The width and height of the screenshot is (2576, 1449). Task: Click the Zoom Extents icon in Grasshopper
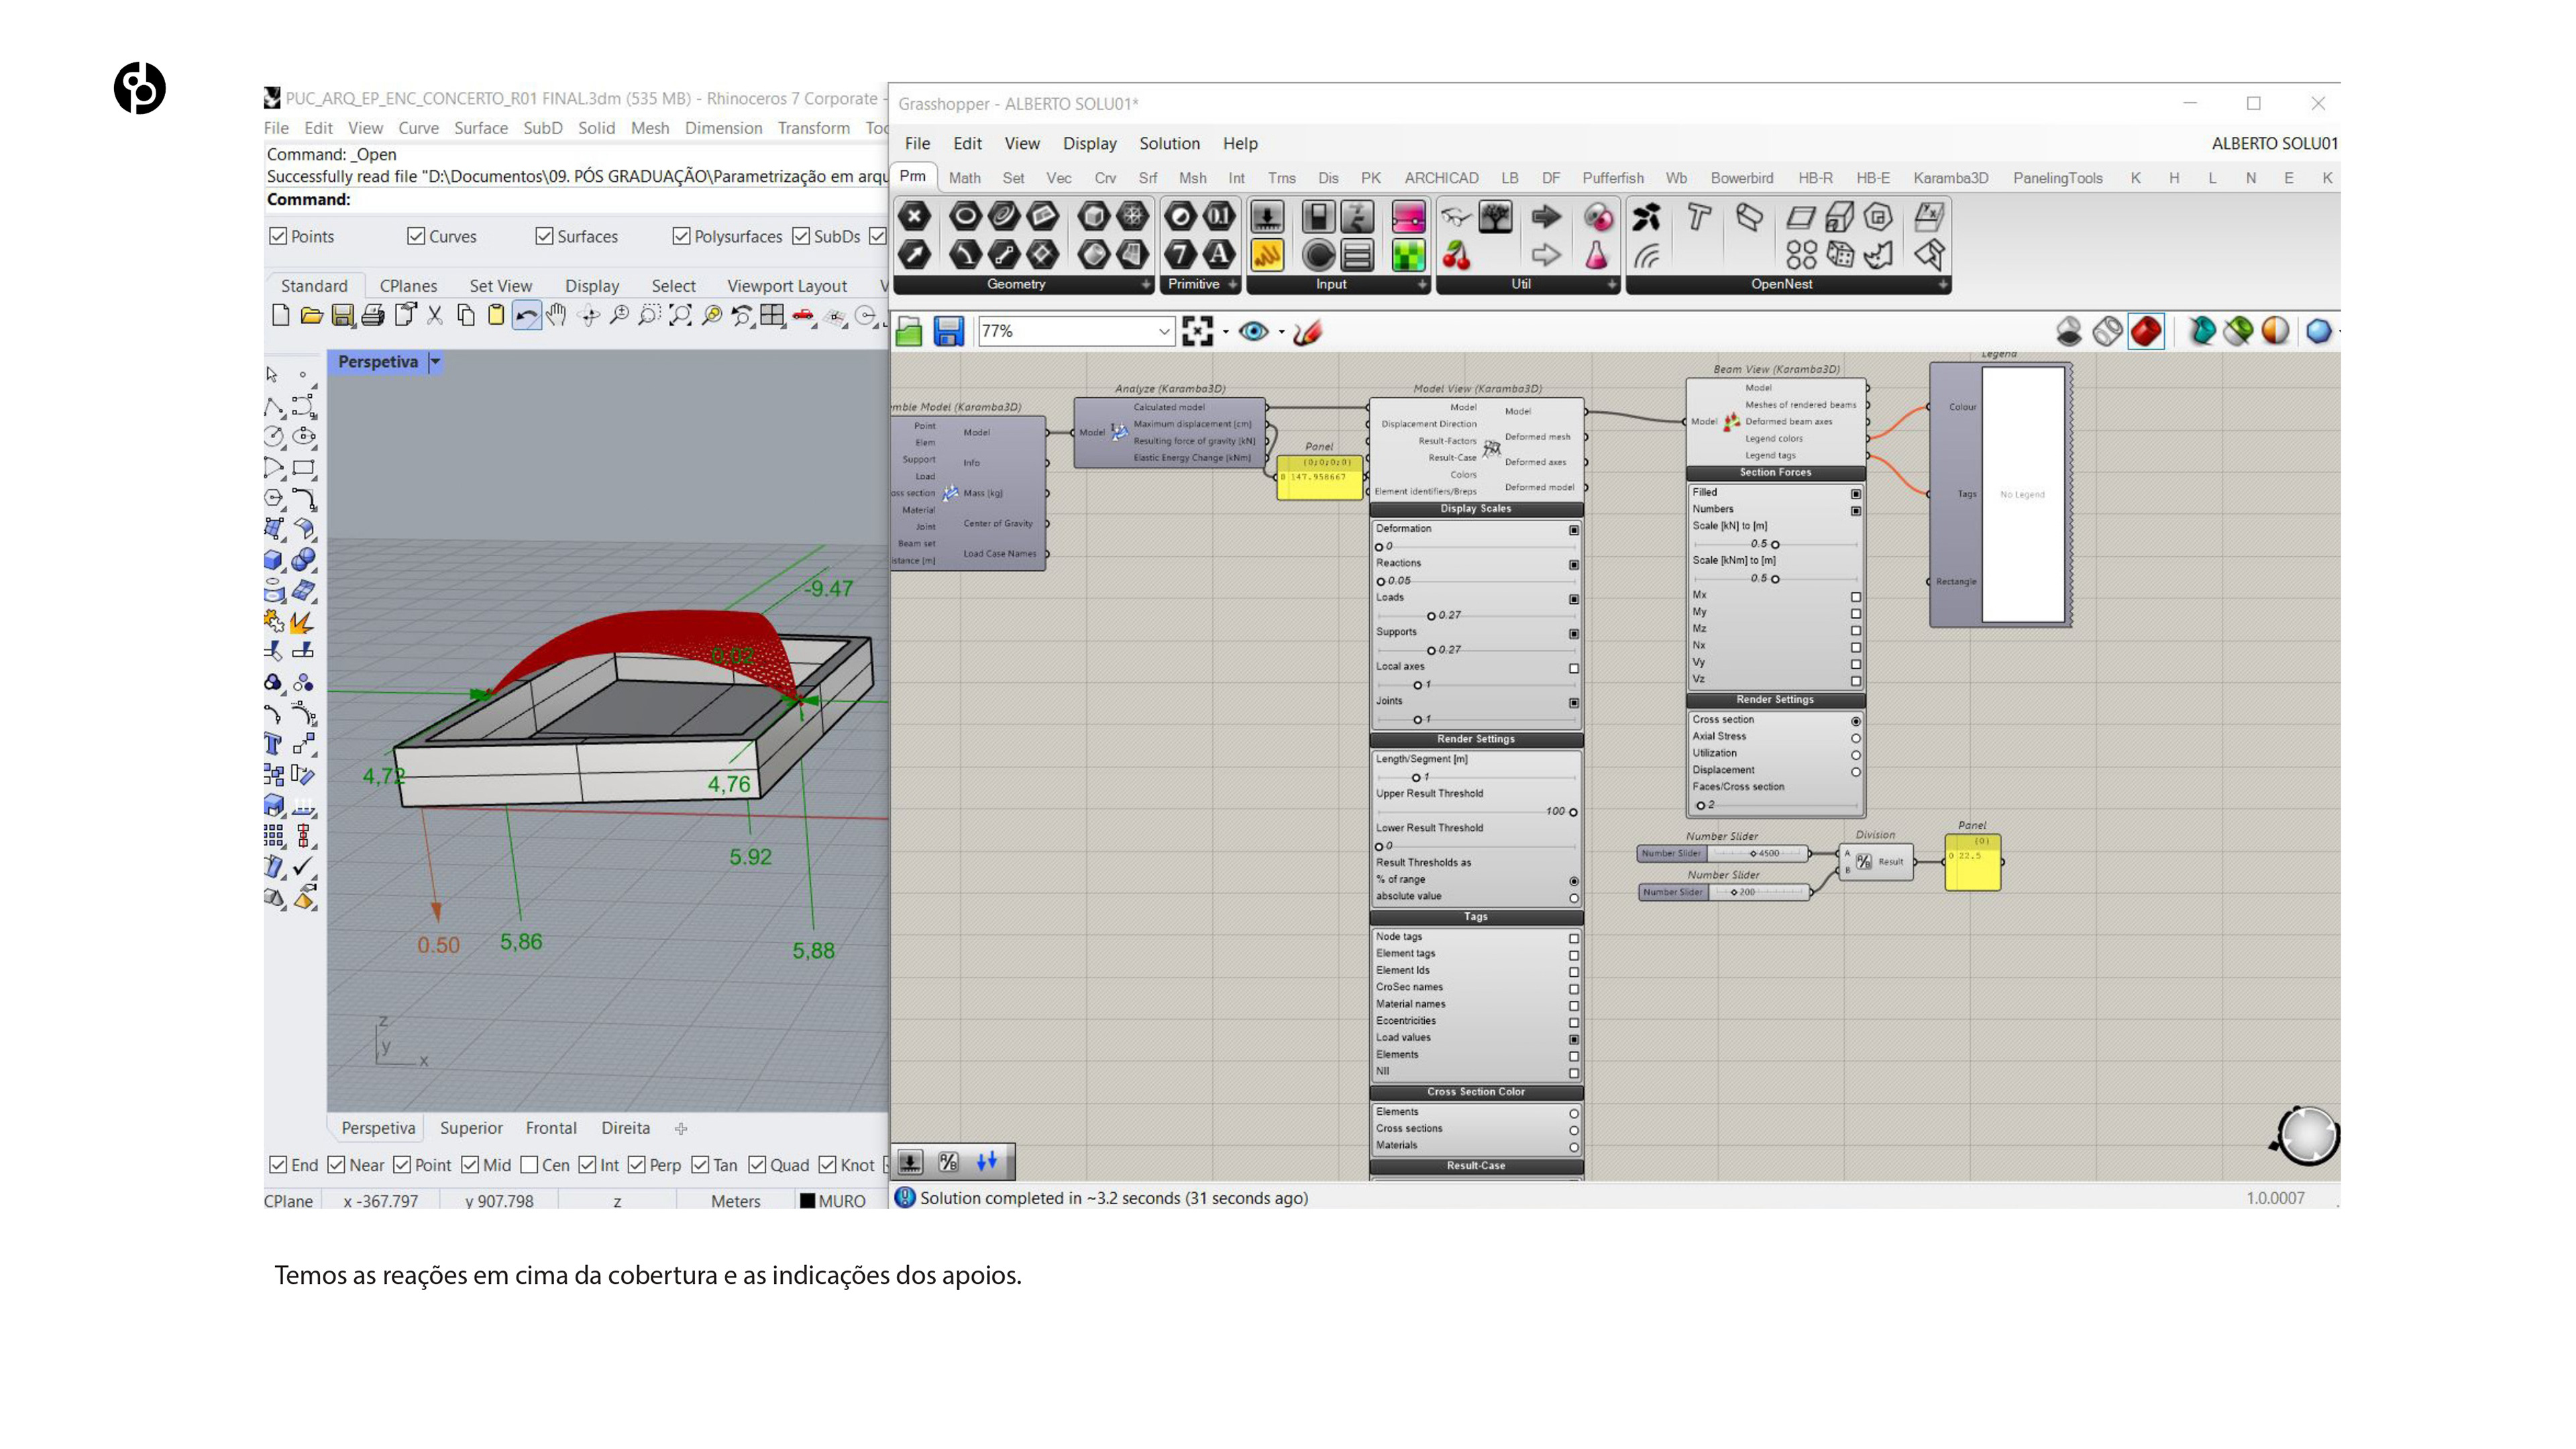click(x=1197, y=331)
